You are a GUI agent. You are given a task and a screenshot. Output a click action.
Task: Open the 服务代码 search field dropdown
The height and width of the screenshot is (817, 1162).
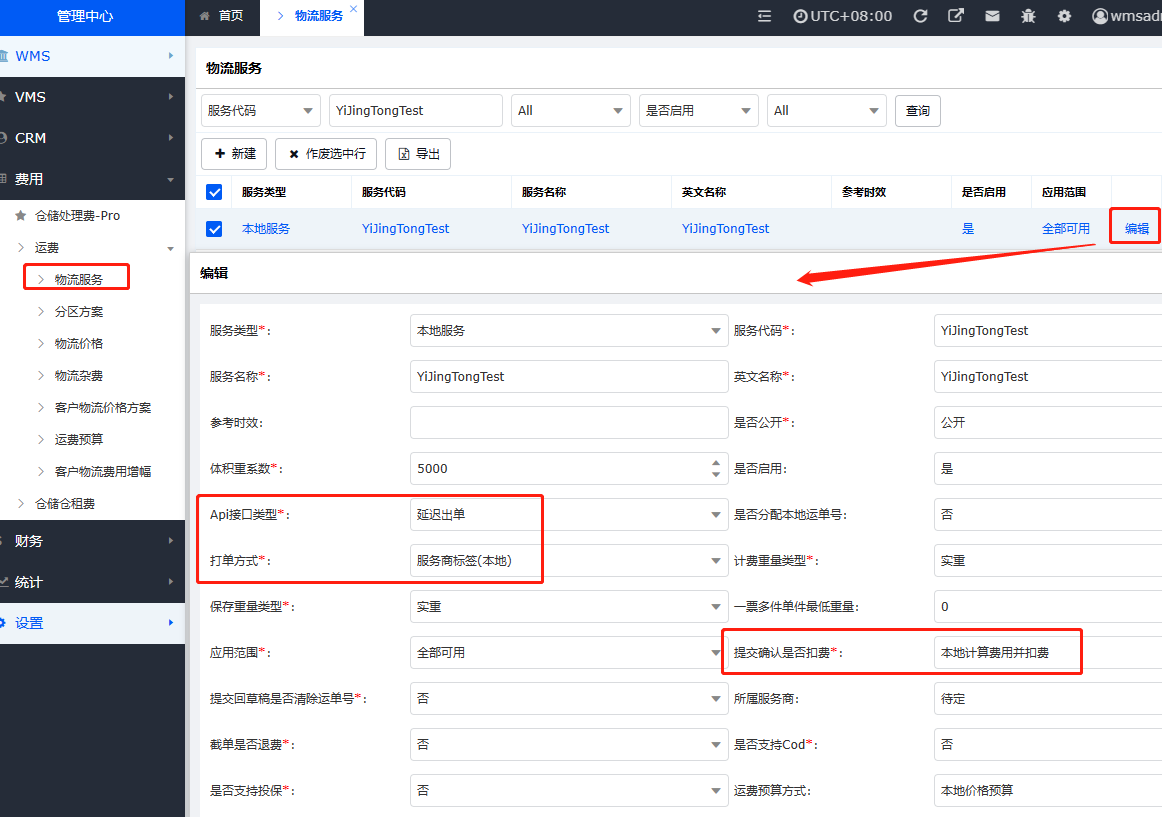click(261, 110)
